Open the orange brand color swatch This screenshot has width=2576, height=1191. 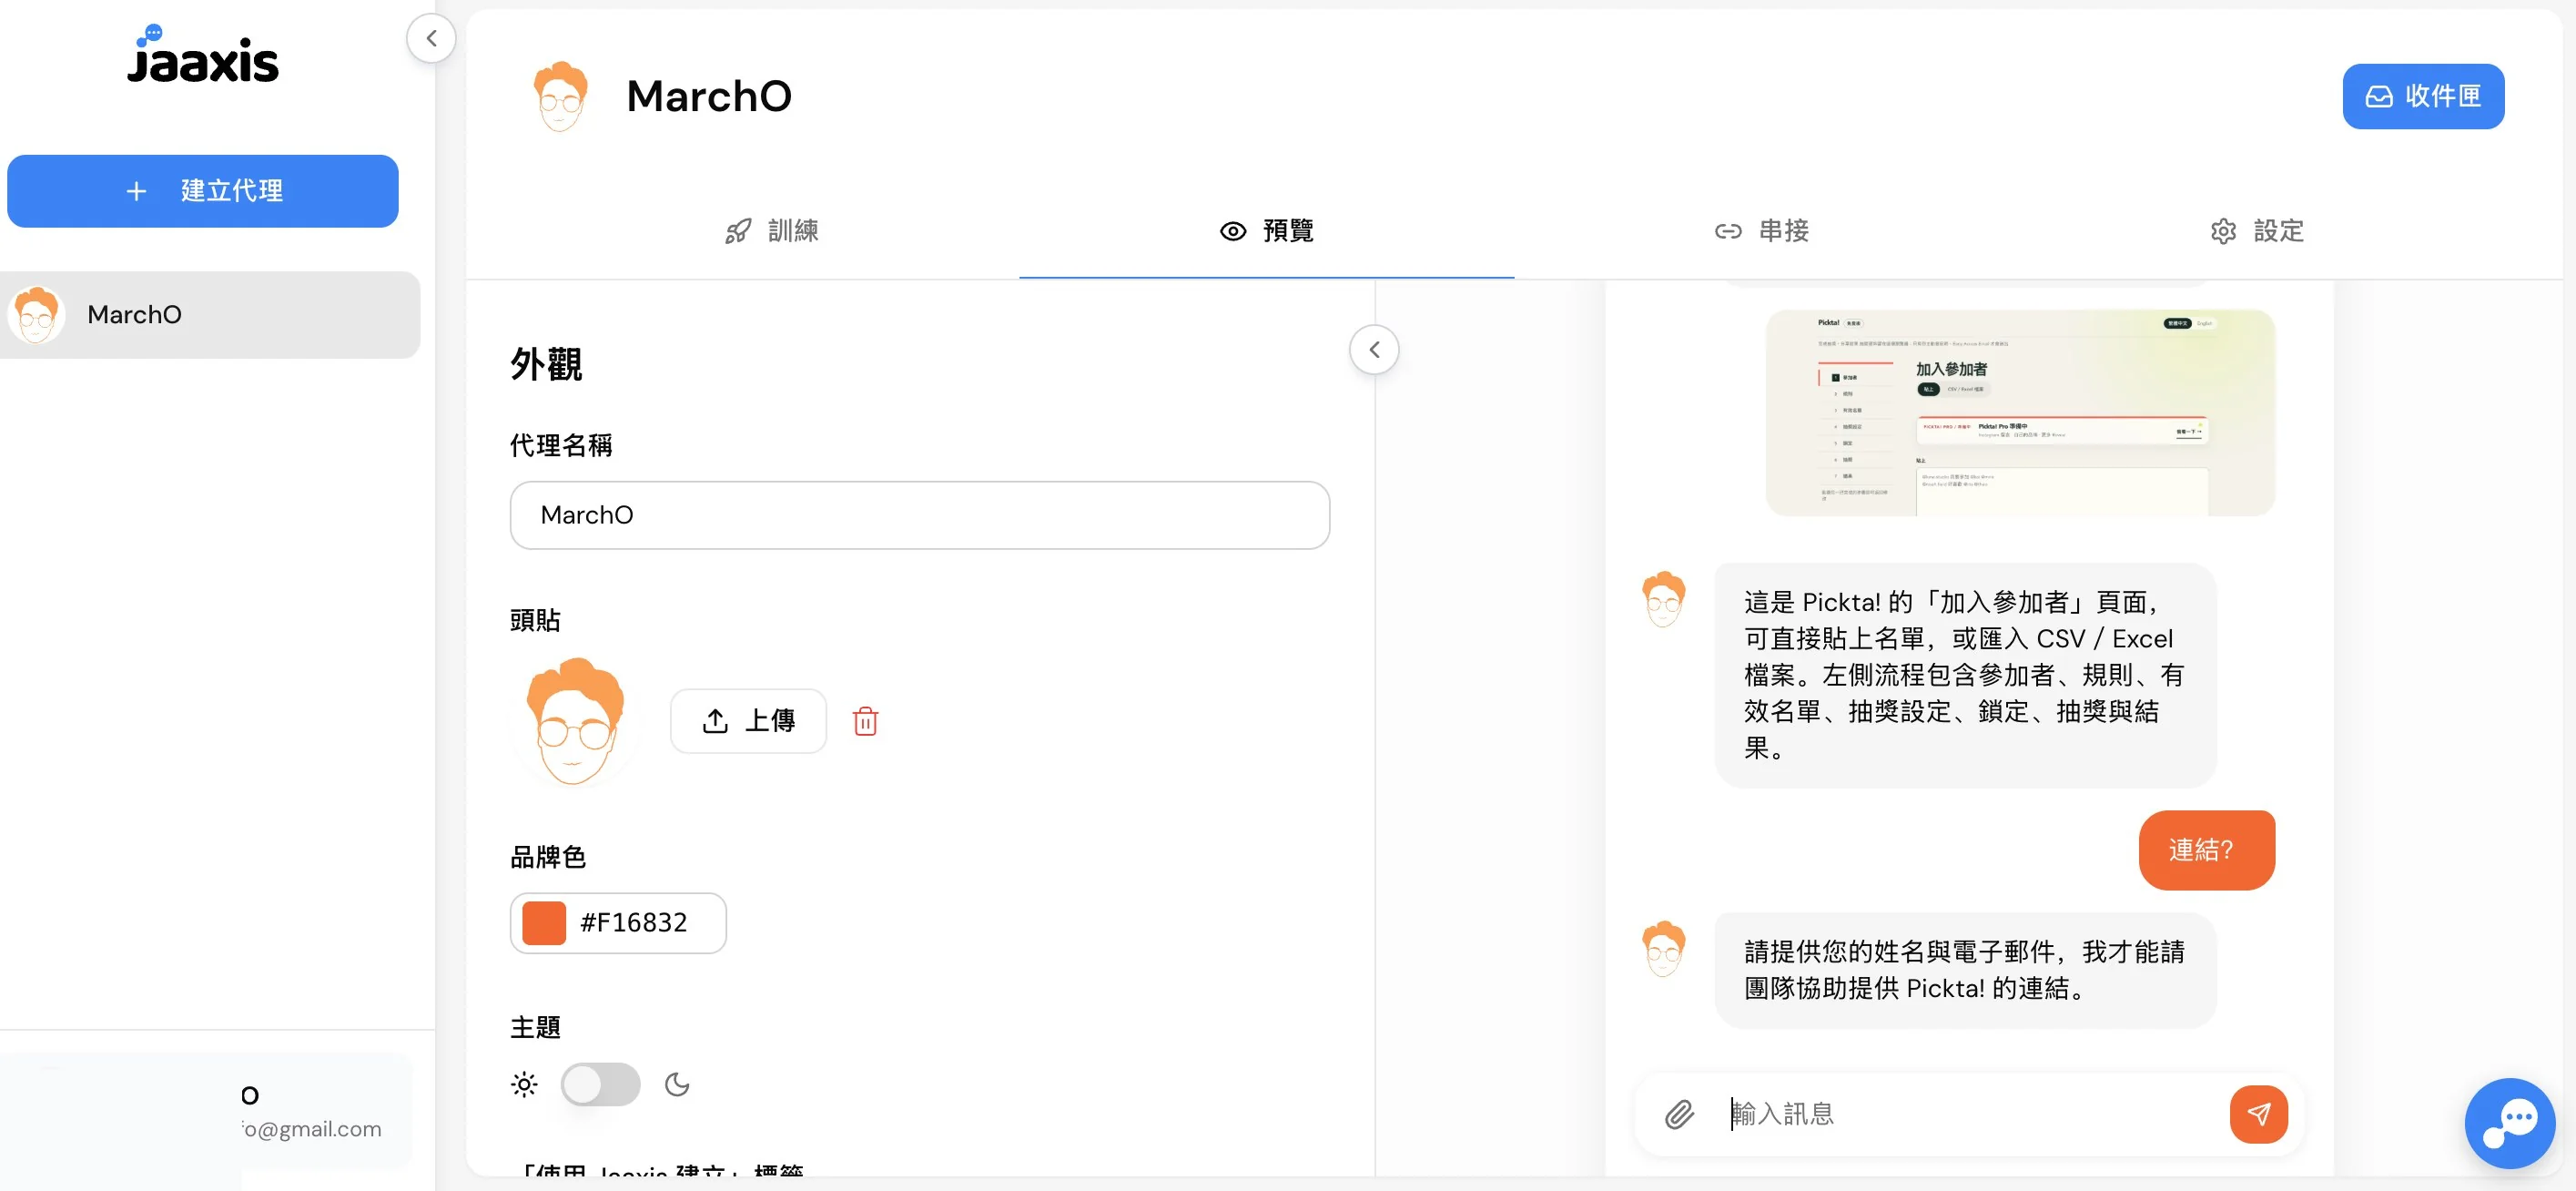544,923
